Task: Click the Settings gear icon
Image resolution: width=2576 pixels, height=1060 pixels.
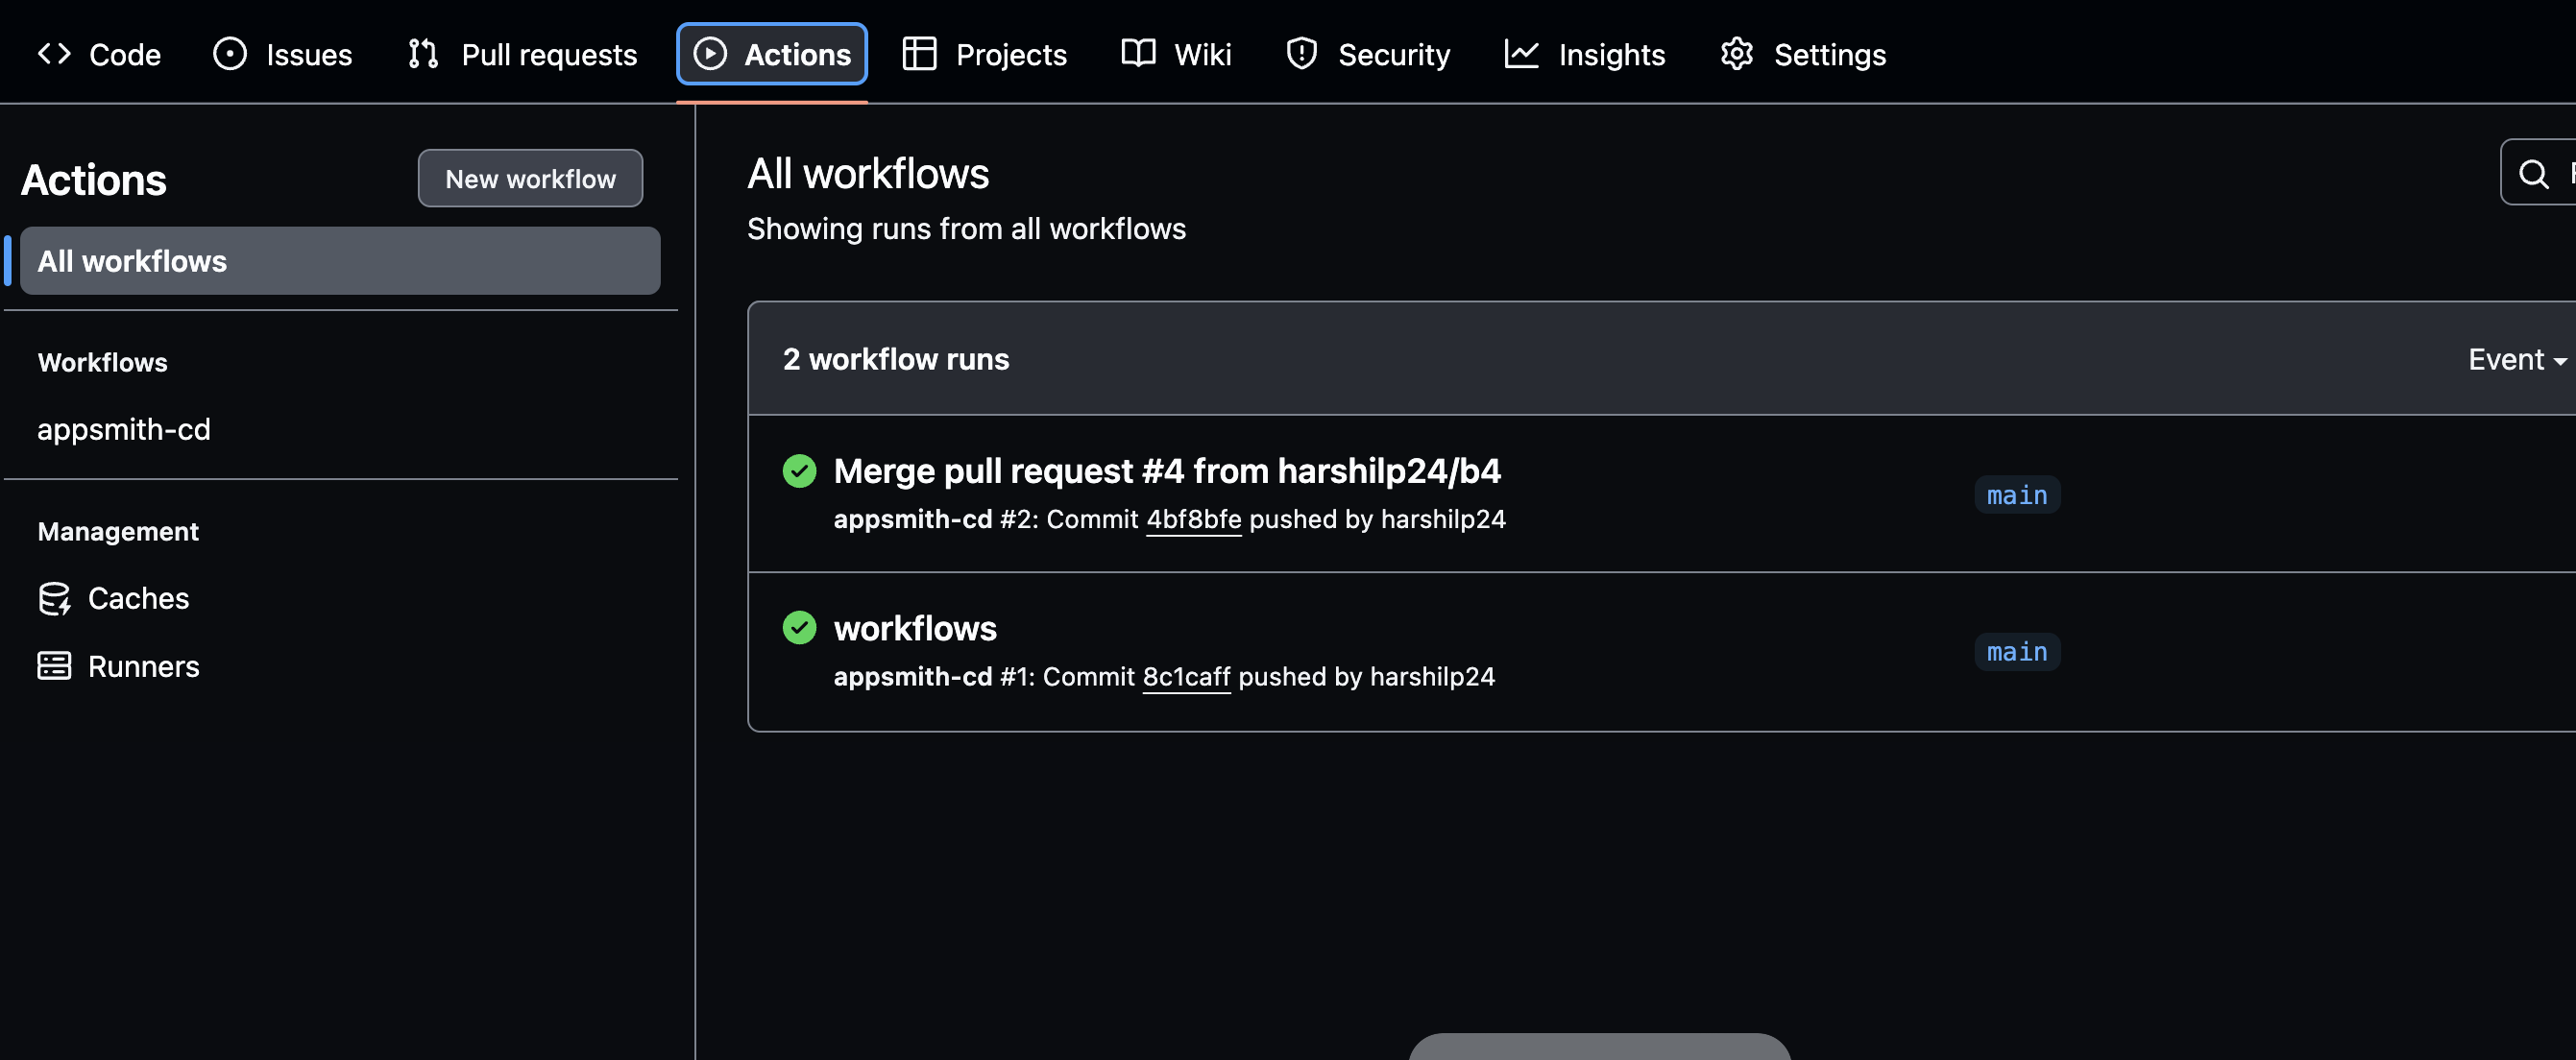Action: (x=1736, y=54)
